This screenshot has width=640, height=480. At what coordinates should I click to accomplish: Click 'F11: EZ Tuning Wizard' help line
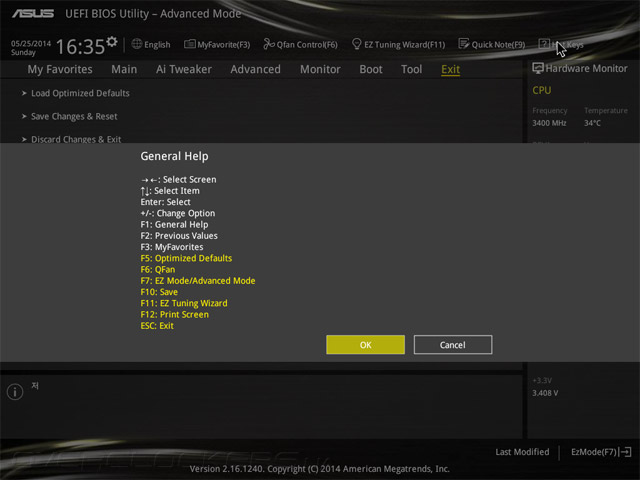184,303
